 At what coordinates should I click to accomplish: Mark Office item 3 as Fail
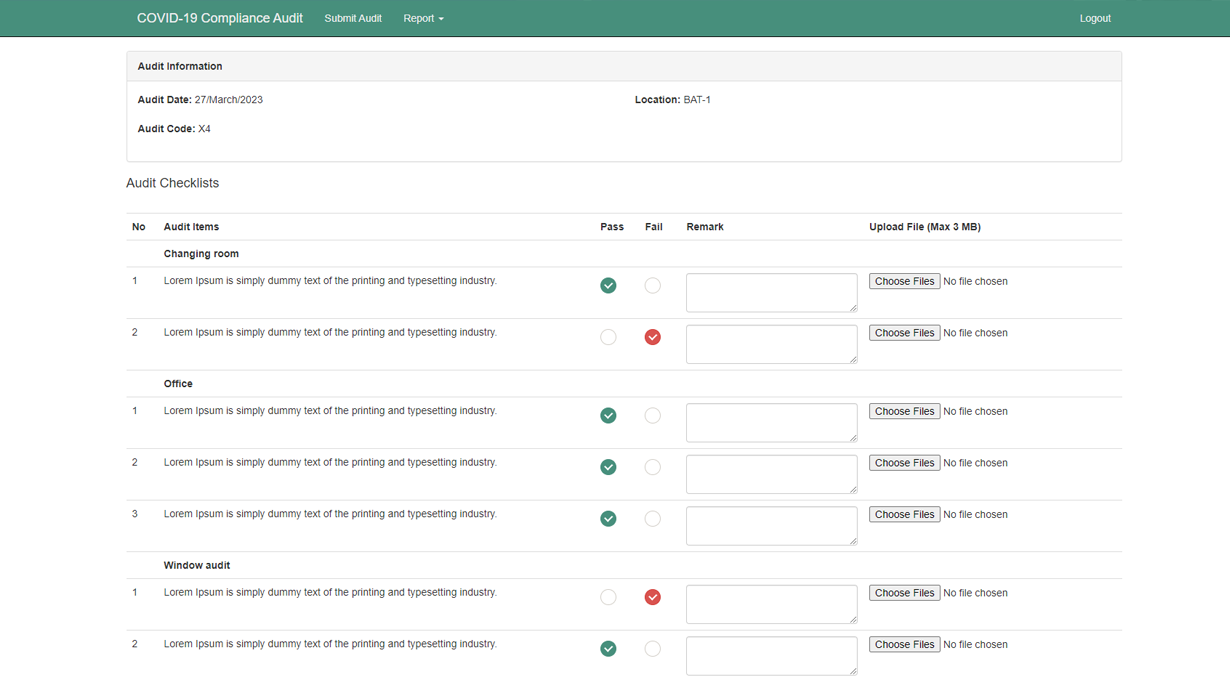(652, 519)
